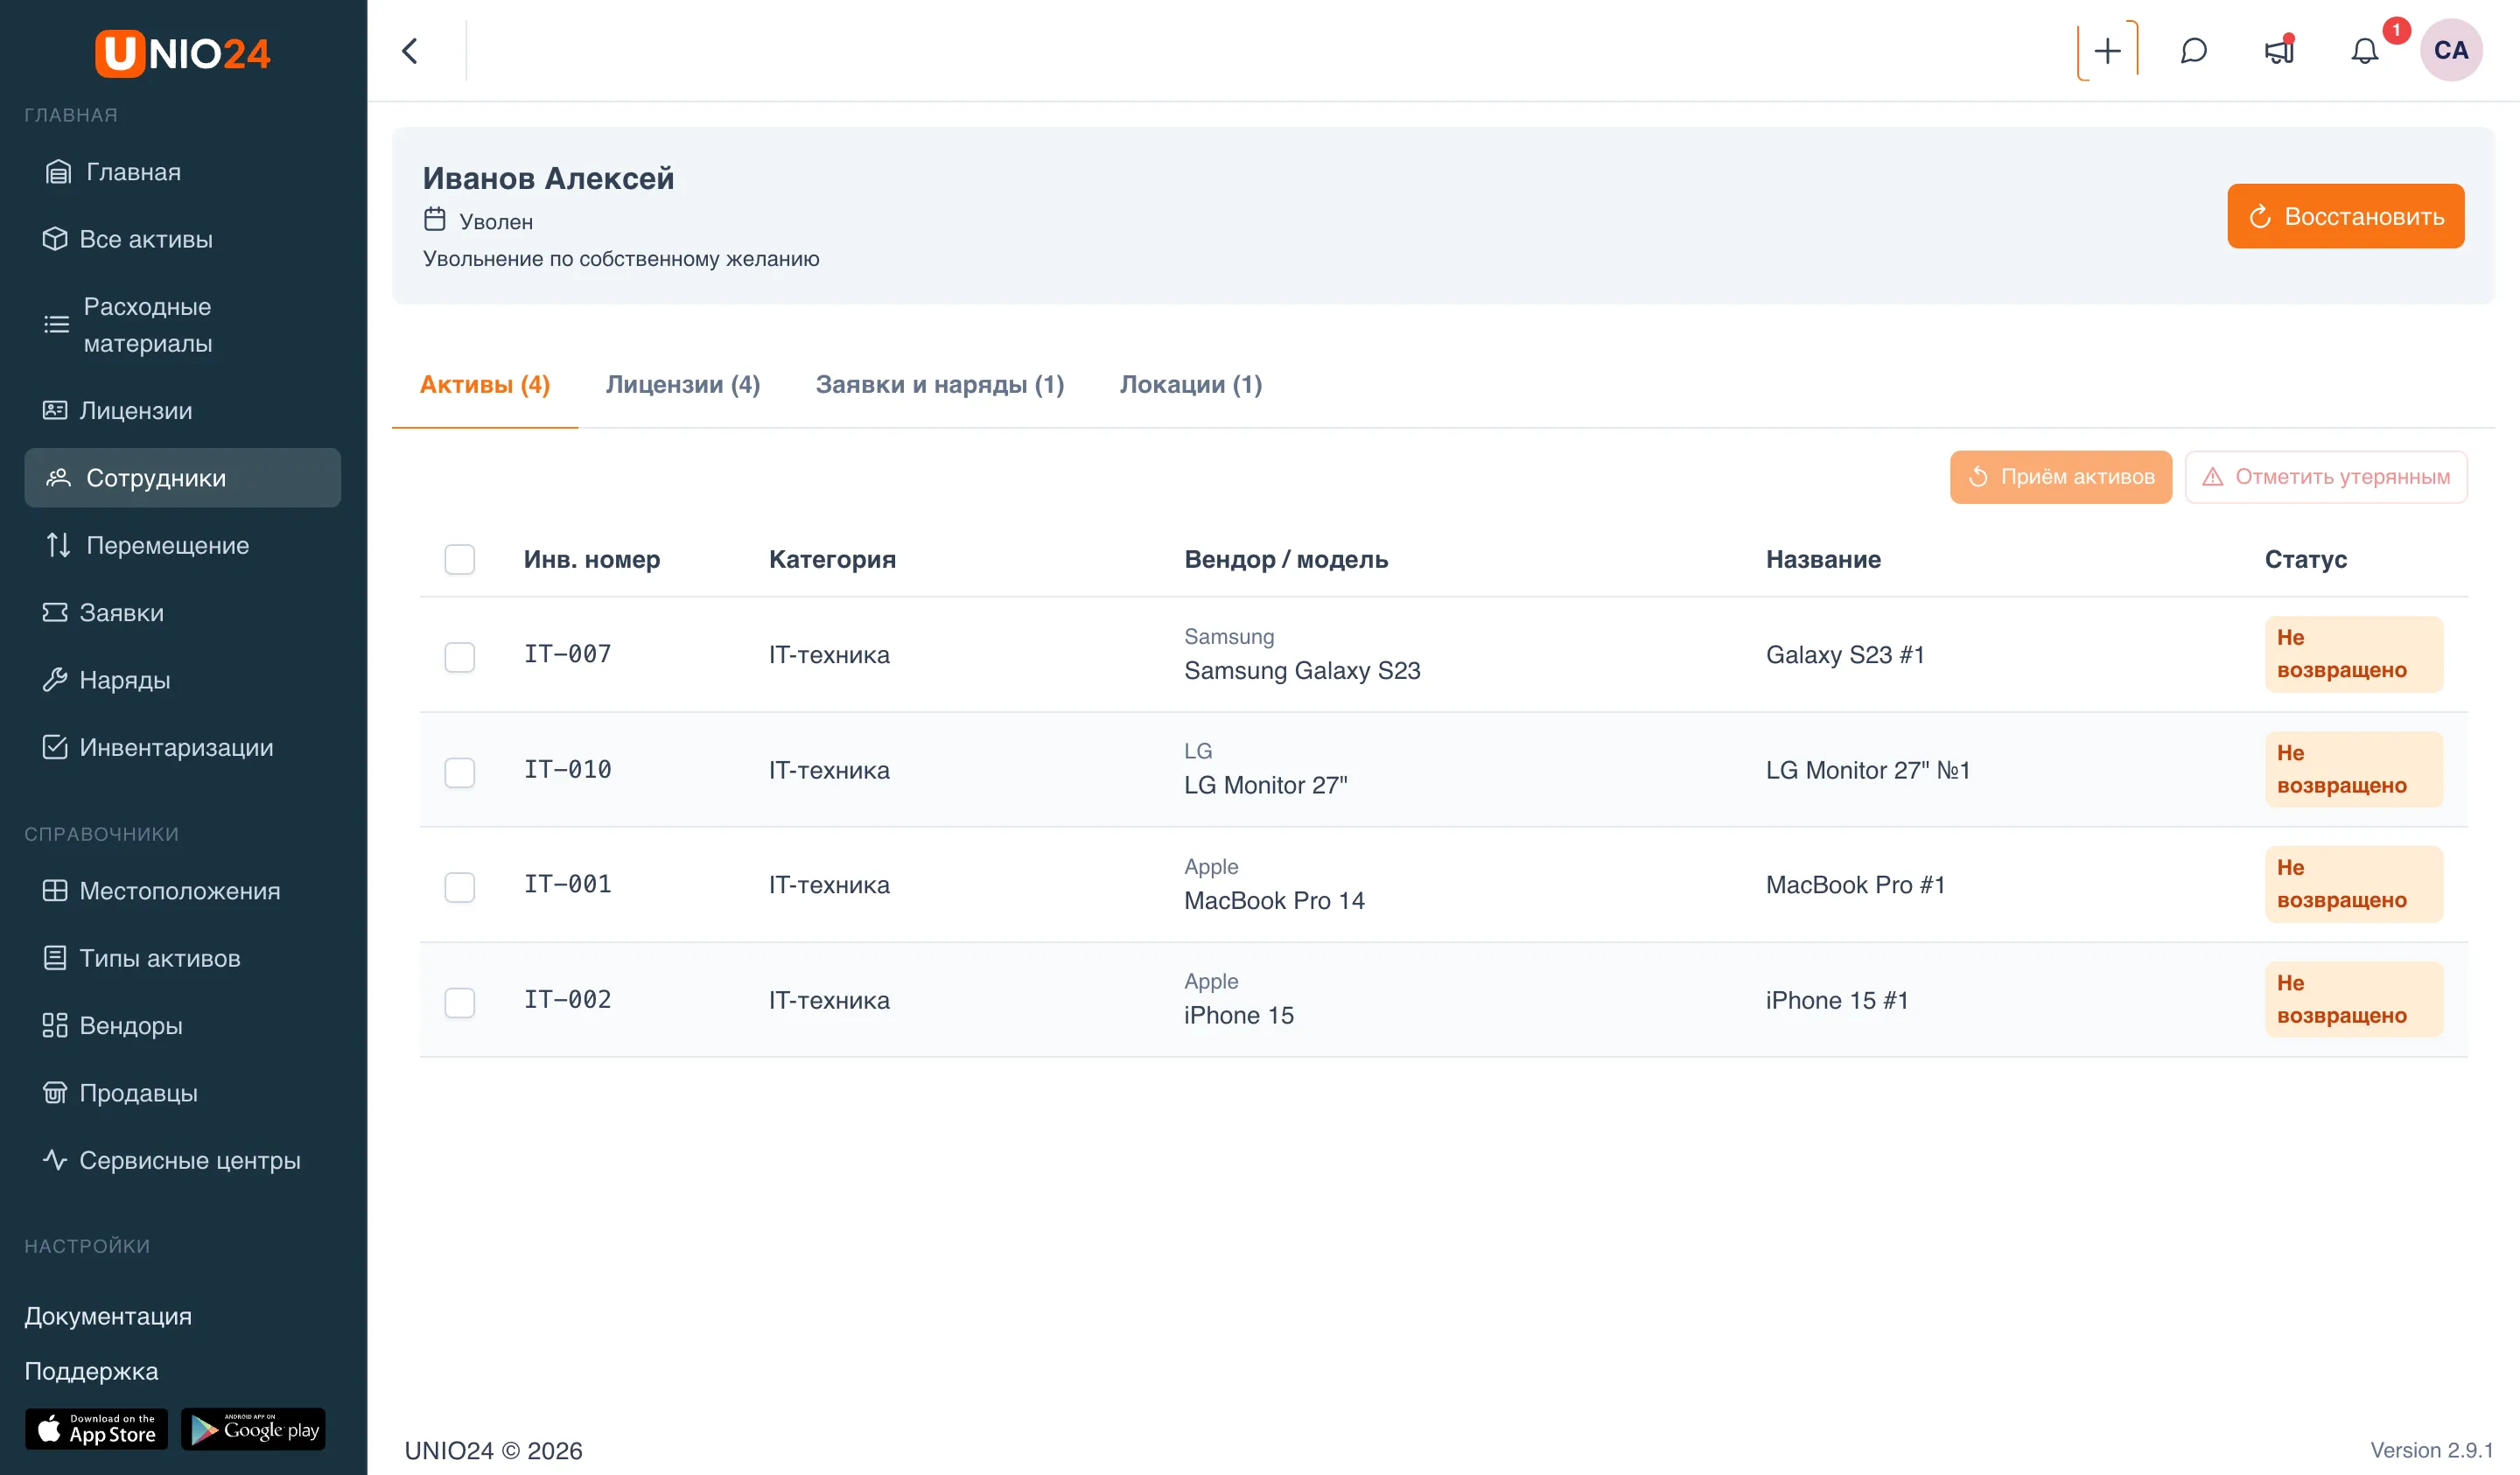The image size is (2520, 1475).
Task: Click the LG Monitor 27" №1 name cell
Action: pos(1867,770)
